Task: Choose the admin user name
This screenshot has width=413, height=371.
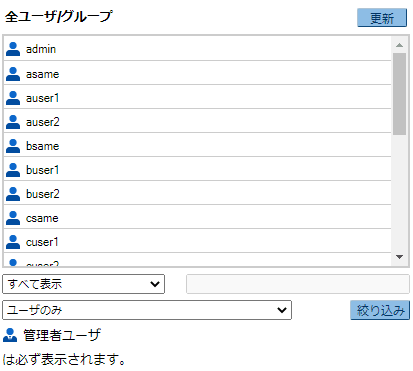Action: pos(41,49)
